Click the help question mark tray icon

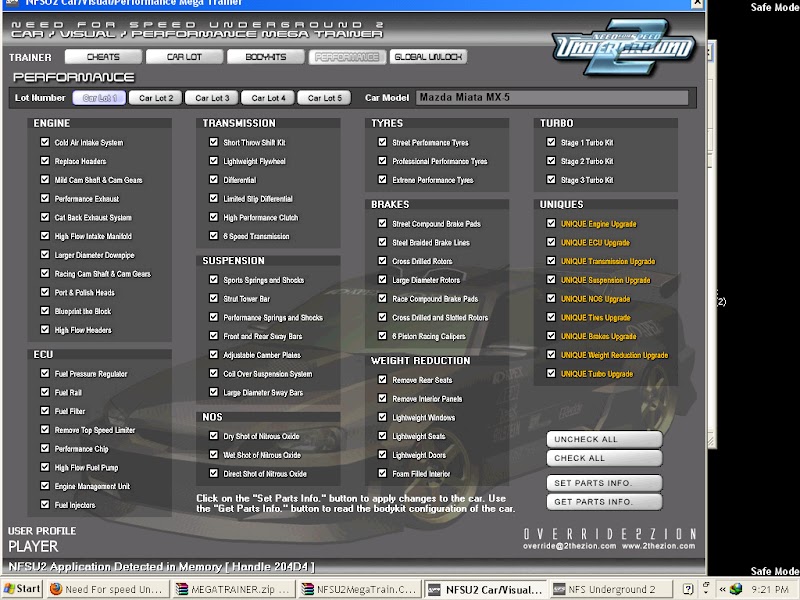[687, 589]
